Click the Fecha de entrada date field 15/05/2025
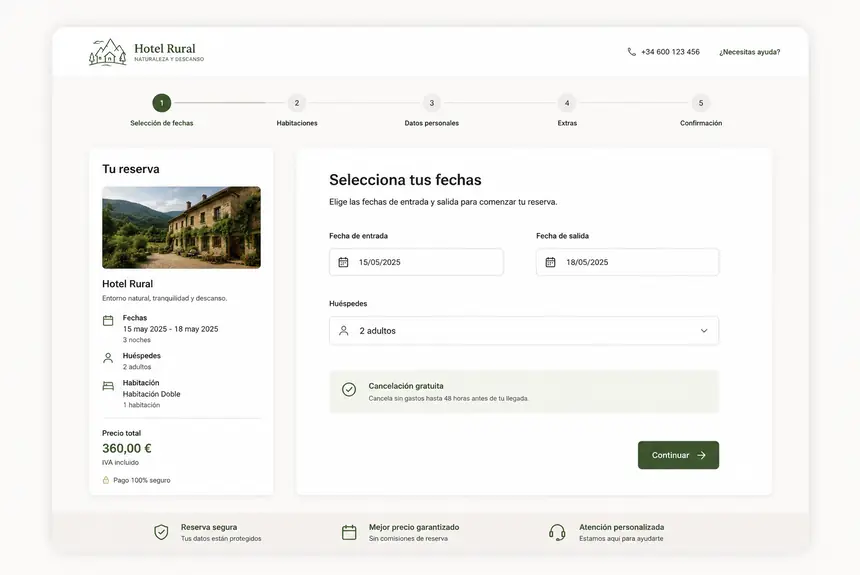 [x=416, y=262]
